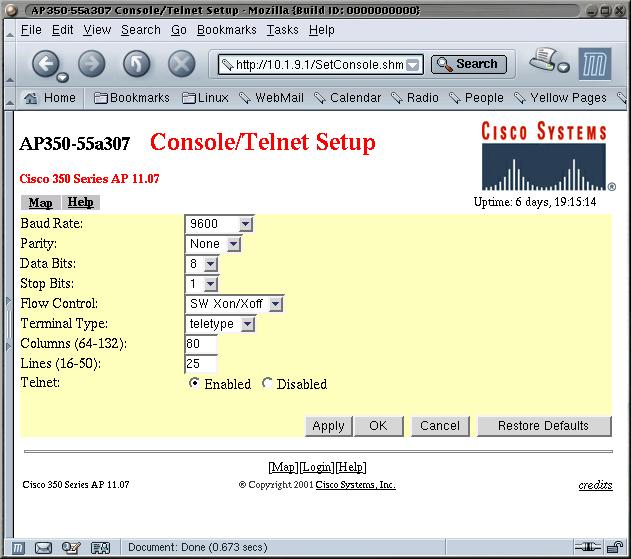631x559 pixels.
Task: Click the bookmark page icon beside the URL
Action: [x=227, y=64]
